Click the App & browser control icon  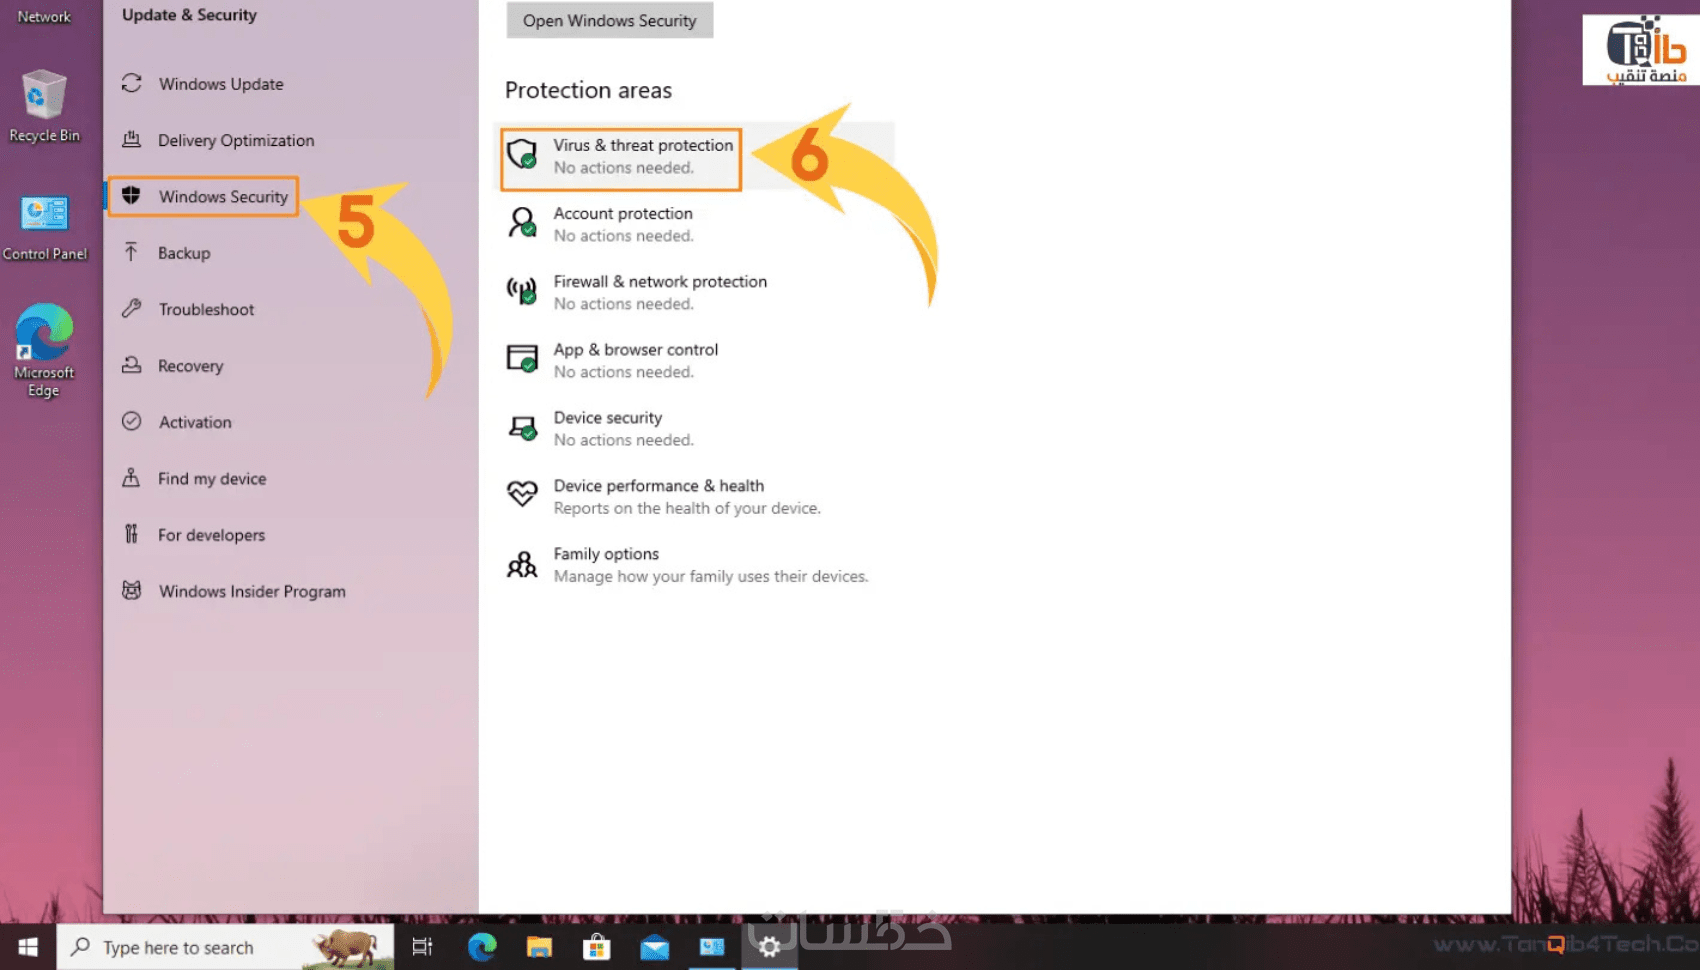coord(522,358)
